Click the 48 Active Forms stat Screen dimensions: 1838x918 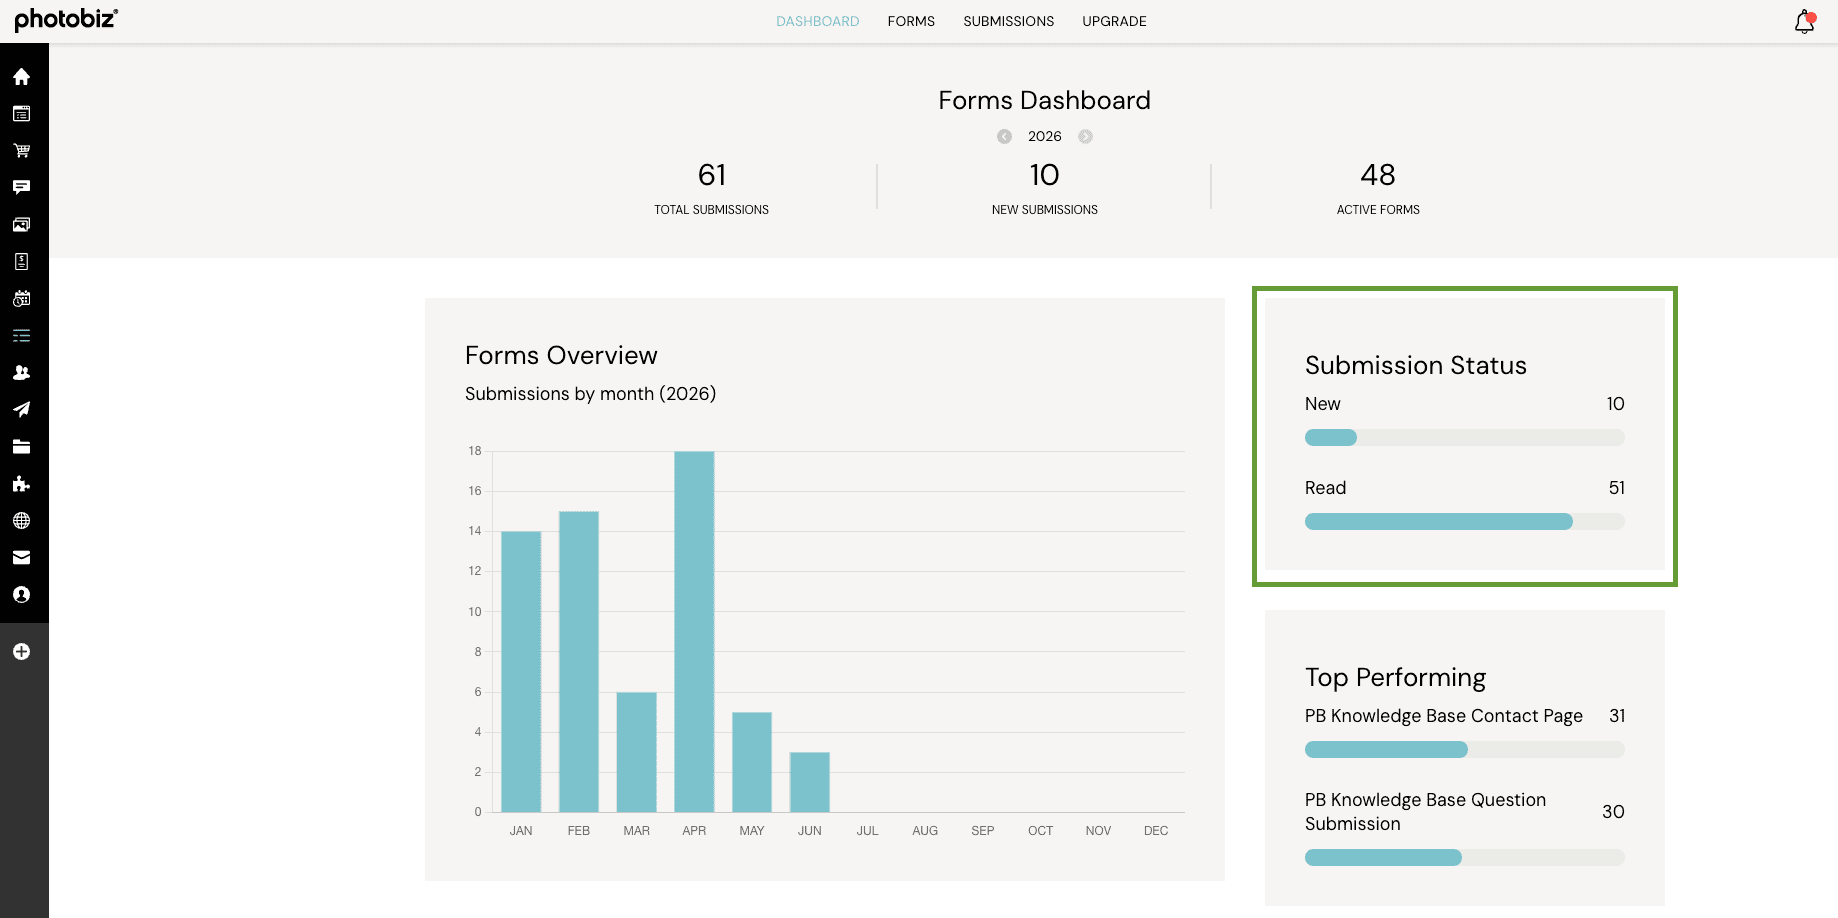[x=1378, y=188]
